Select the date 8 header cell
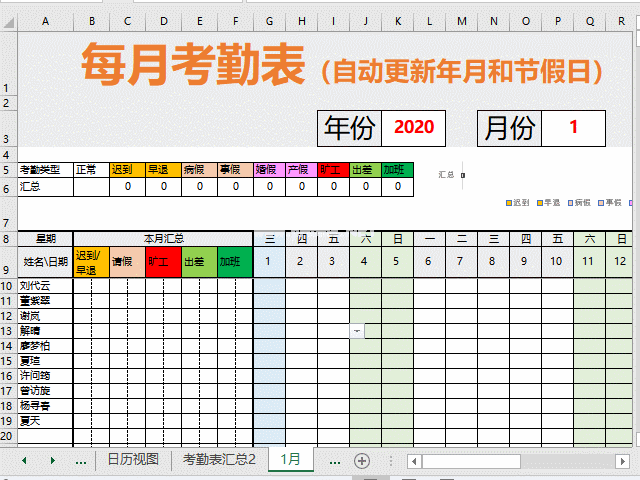Image resolution: width=640 pixels, height=480 pixels. pyautogui.click(x=493, y=262)
